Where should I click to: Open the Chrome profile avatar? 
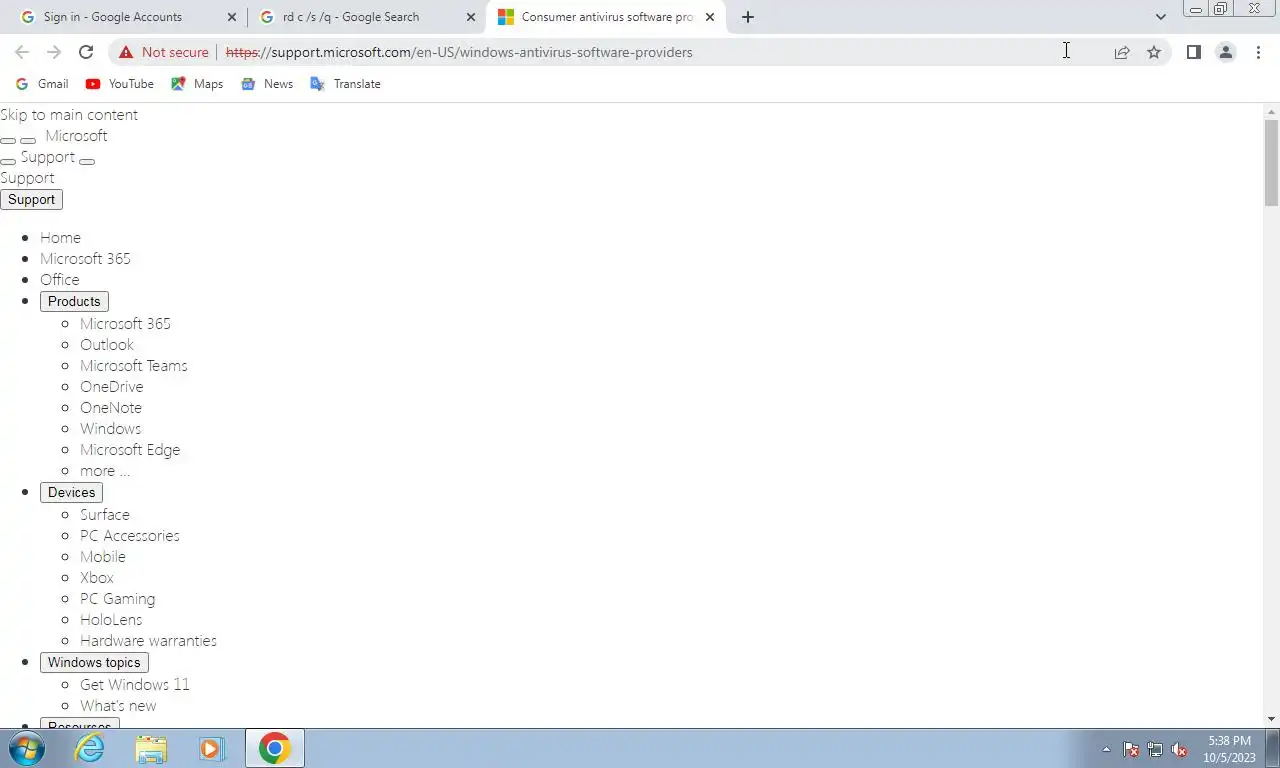click(x=1225, y=52)
